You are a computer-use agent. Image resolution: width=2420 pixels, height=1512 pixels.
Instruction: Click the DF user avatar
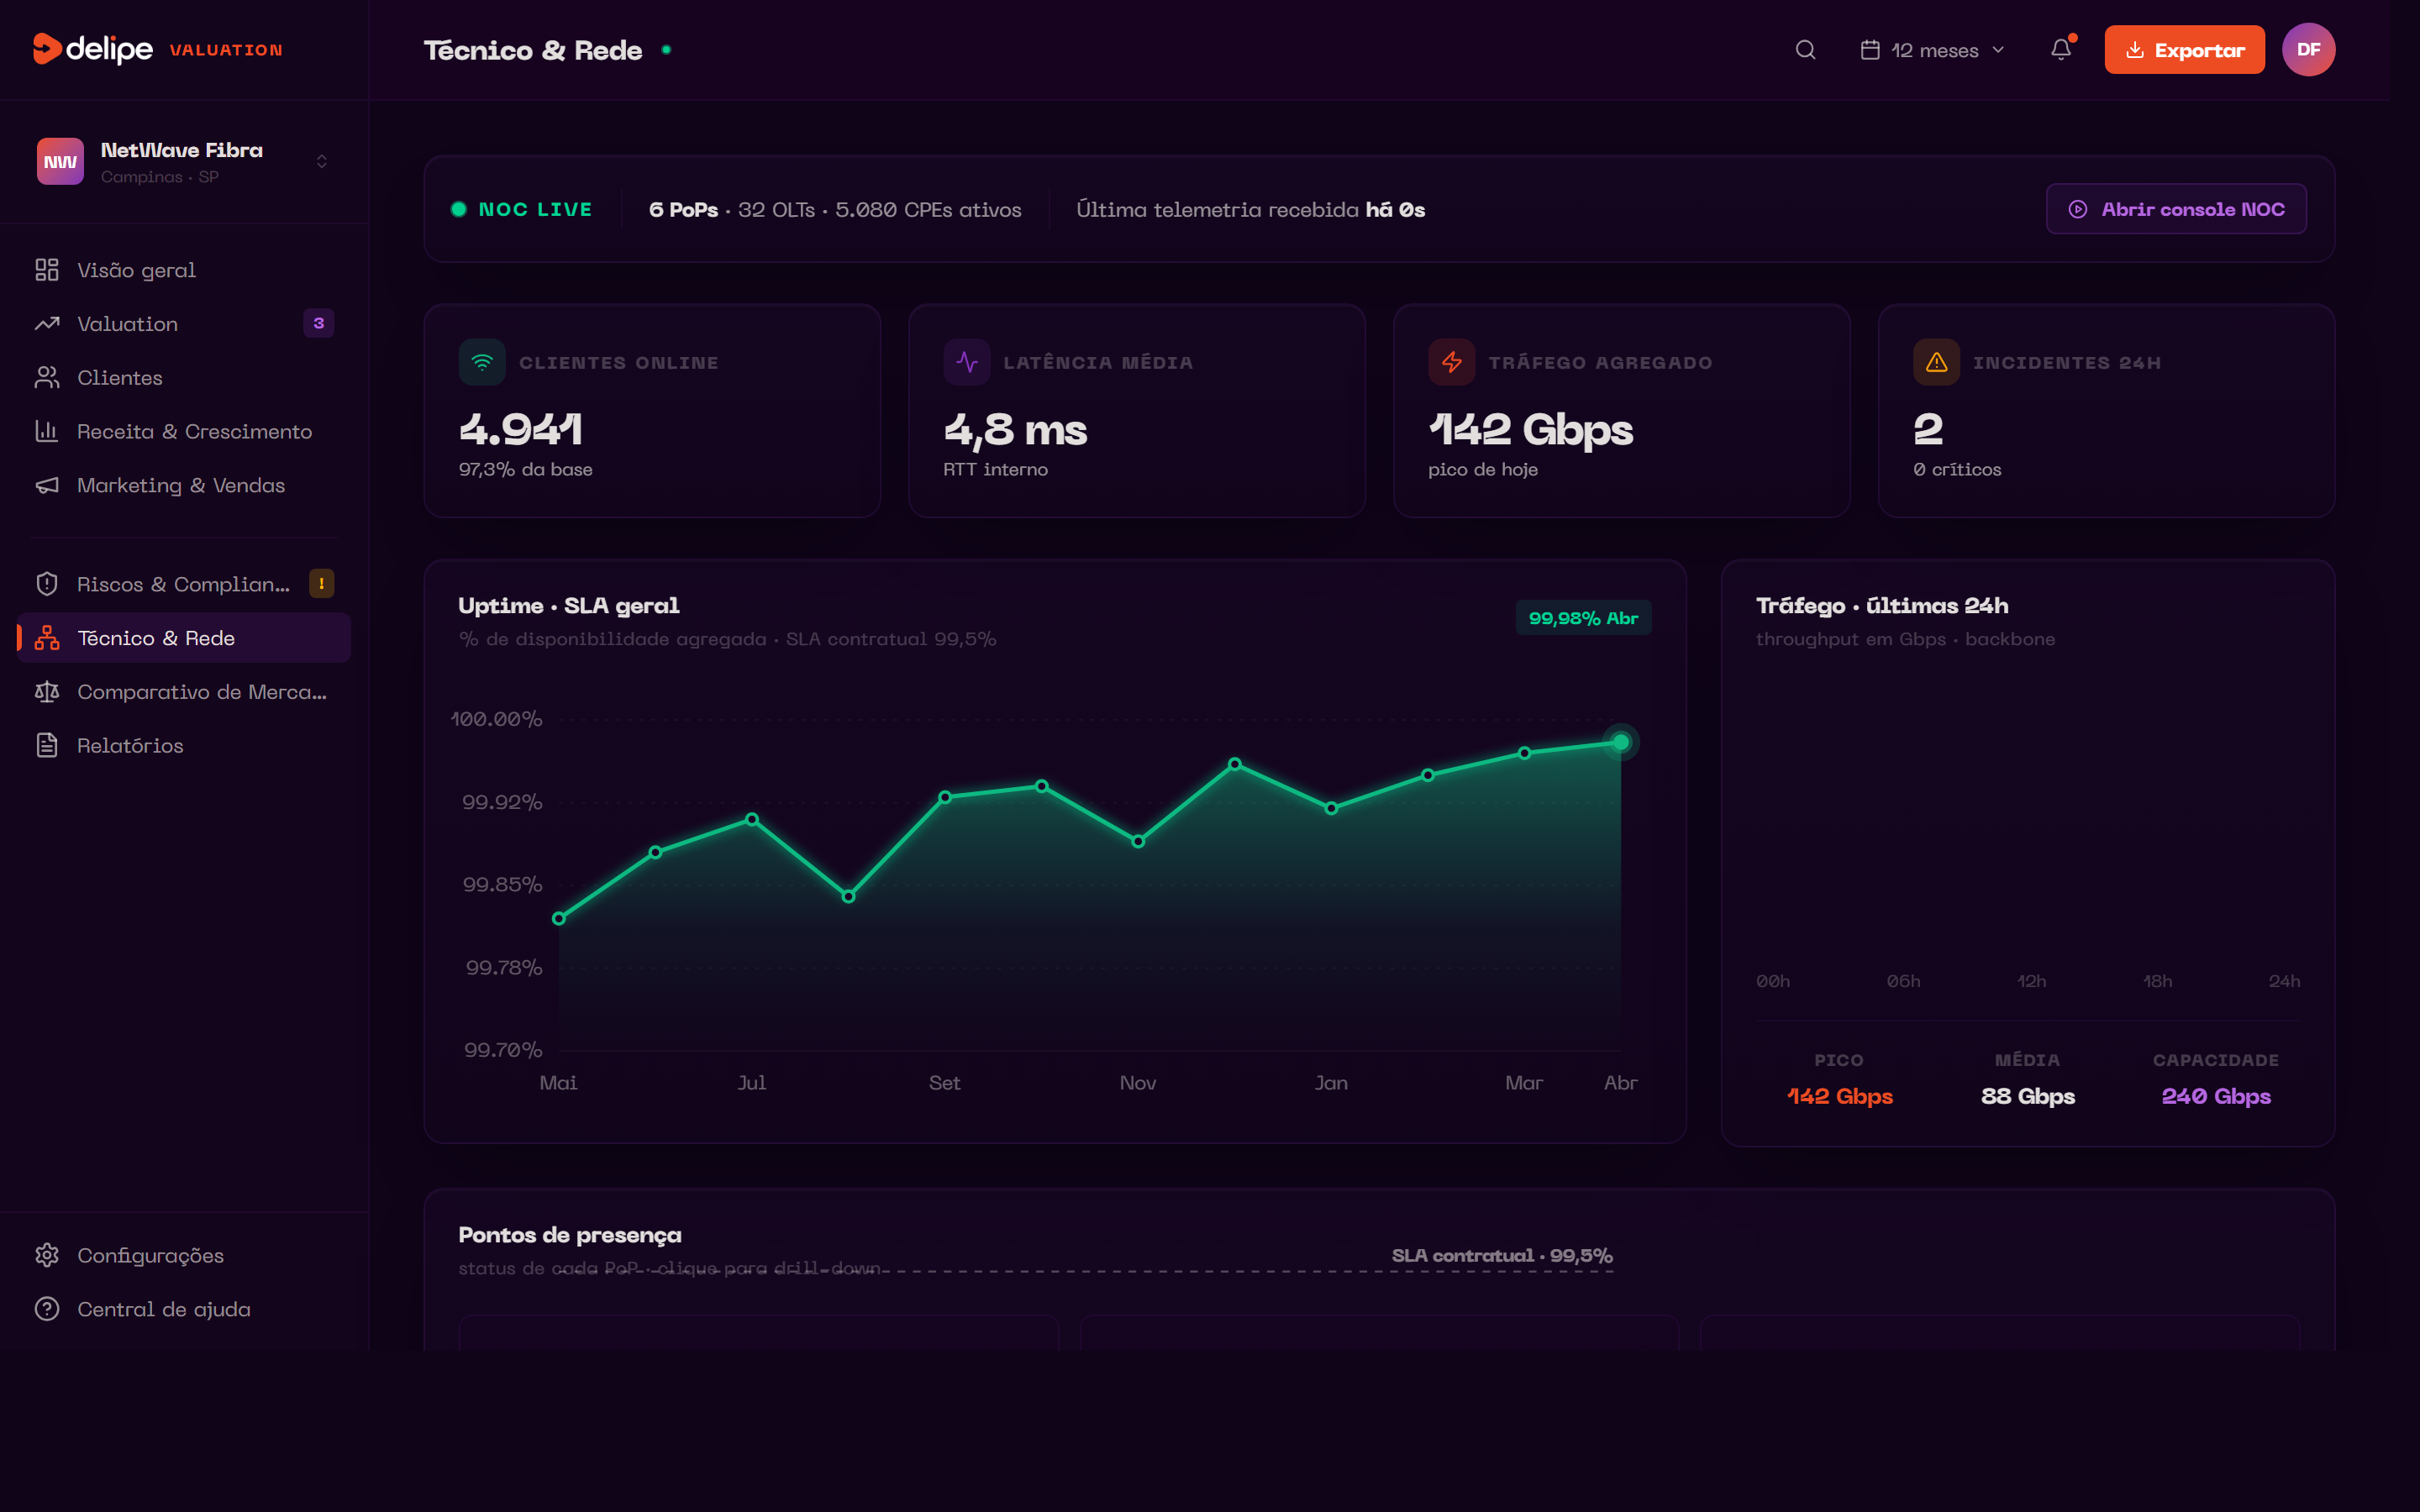[x=2308, y=50]
